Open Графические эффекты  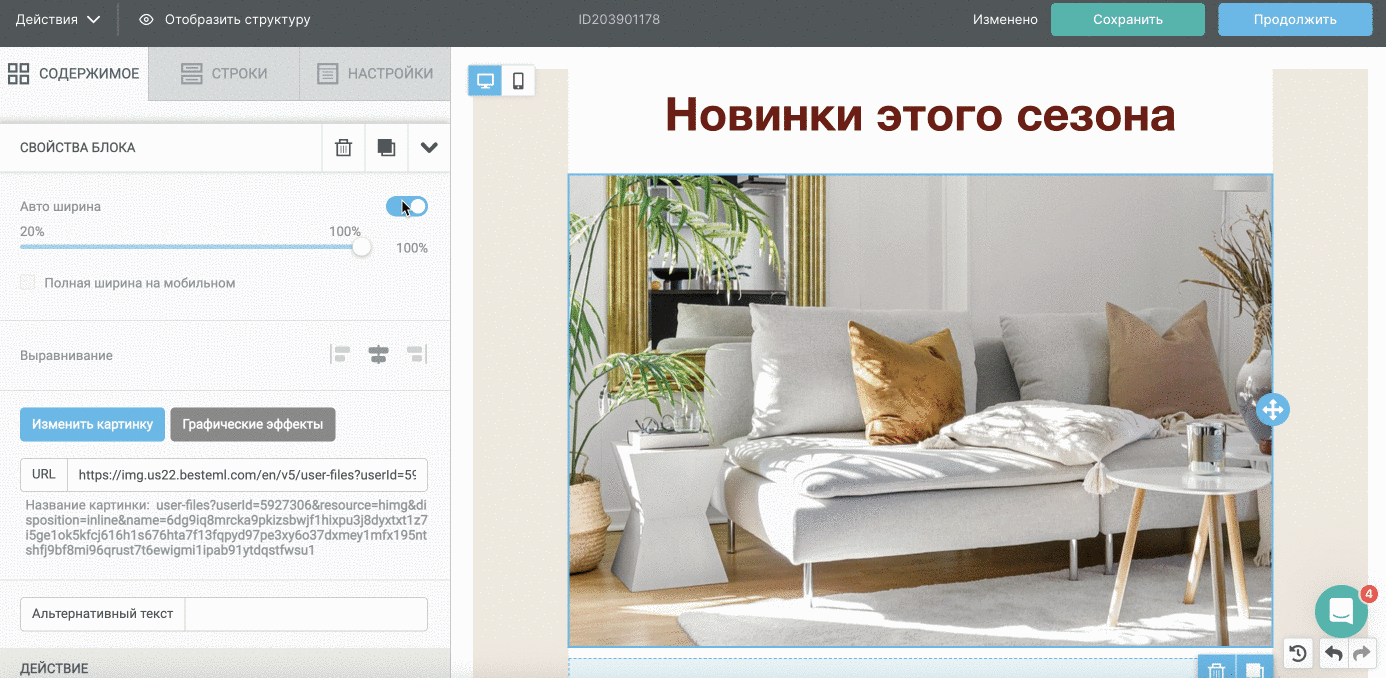coord(253,424)
